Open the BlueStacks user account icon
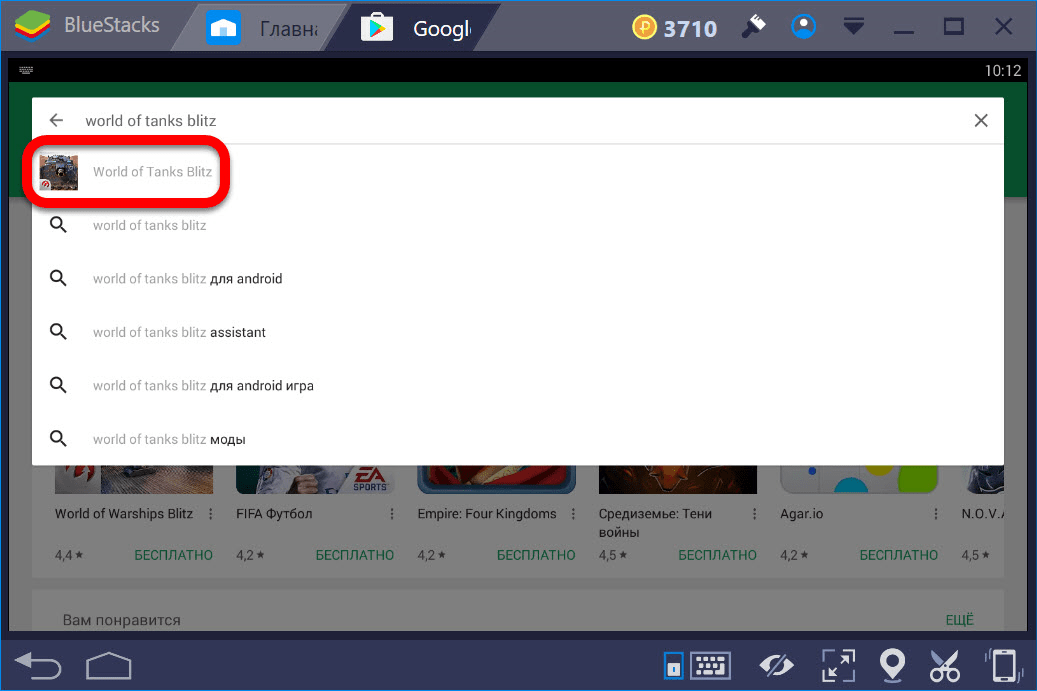The height and width of the screenshot is (691, 1037). click(803, 27)
